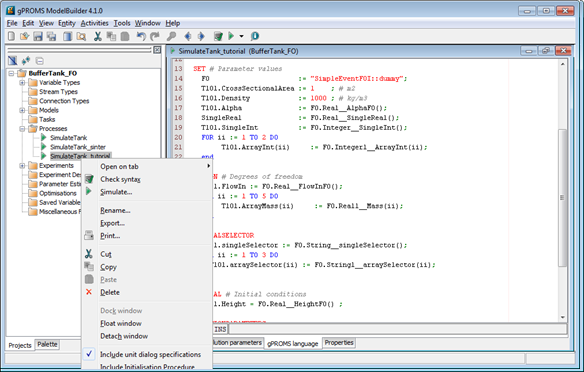The height and width of the screenshot is (372, 584).
Task: Click the green Simulate play icon in toolbar
Action: coord(231,36)
